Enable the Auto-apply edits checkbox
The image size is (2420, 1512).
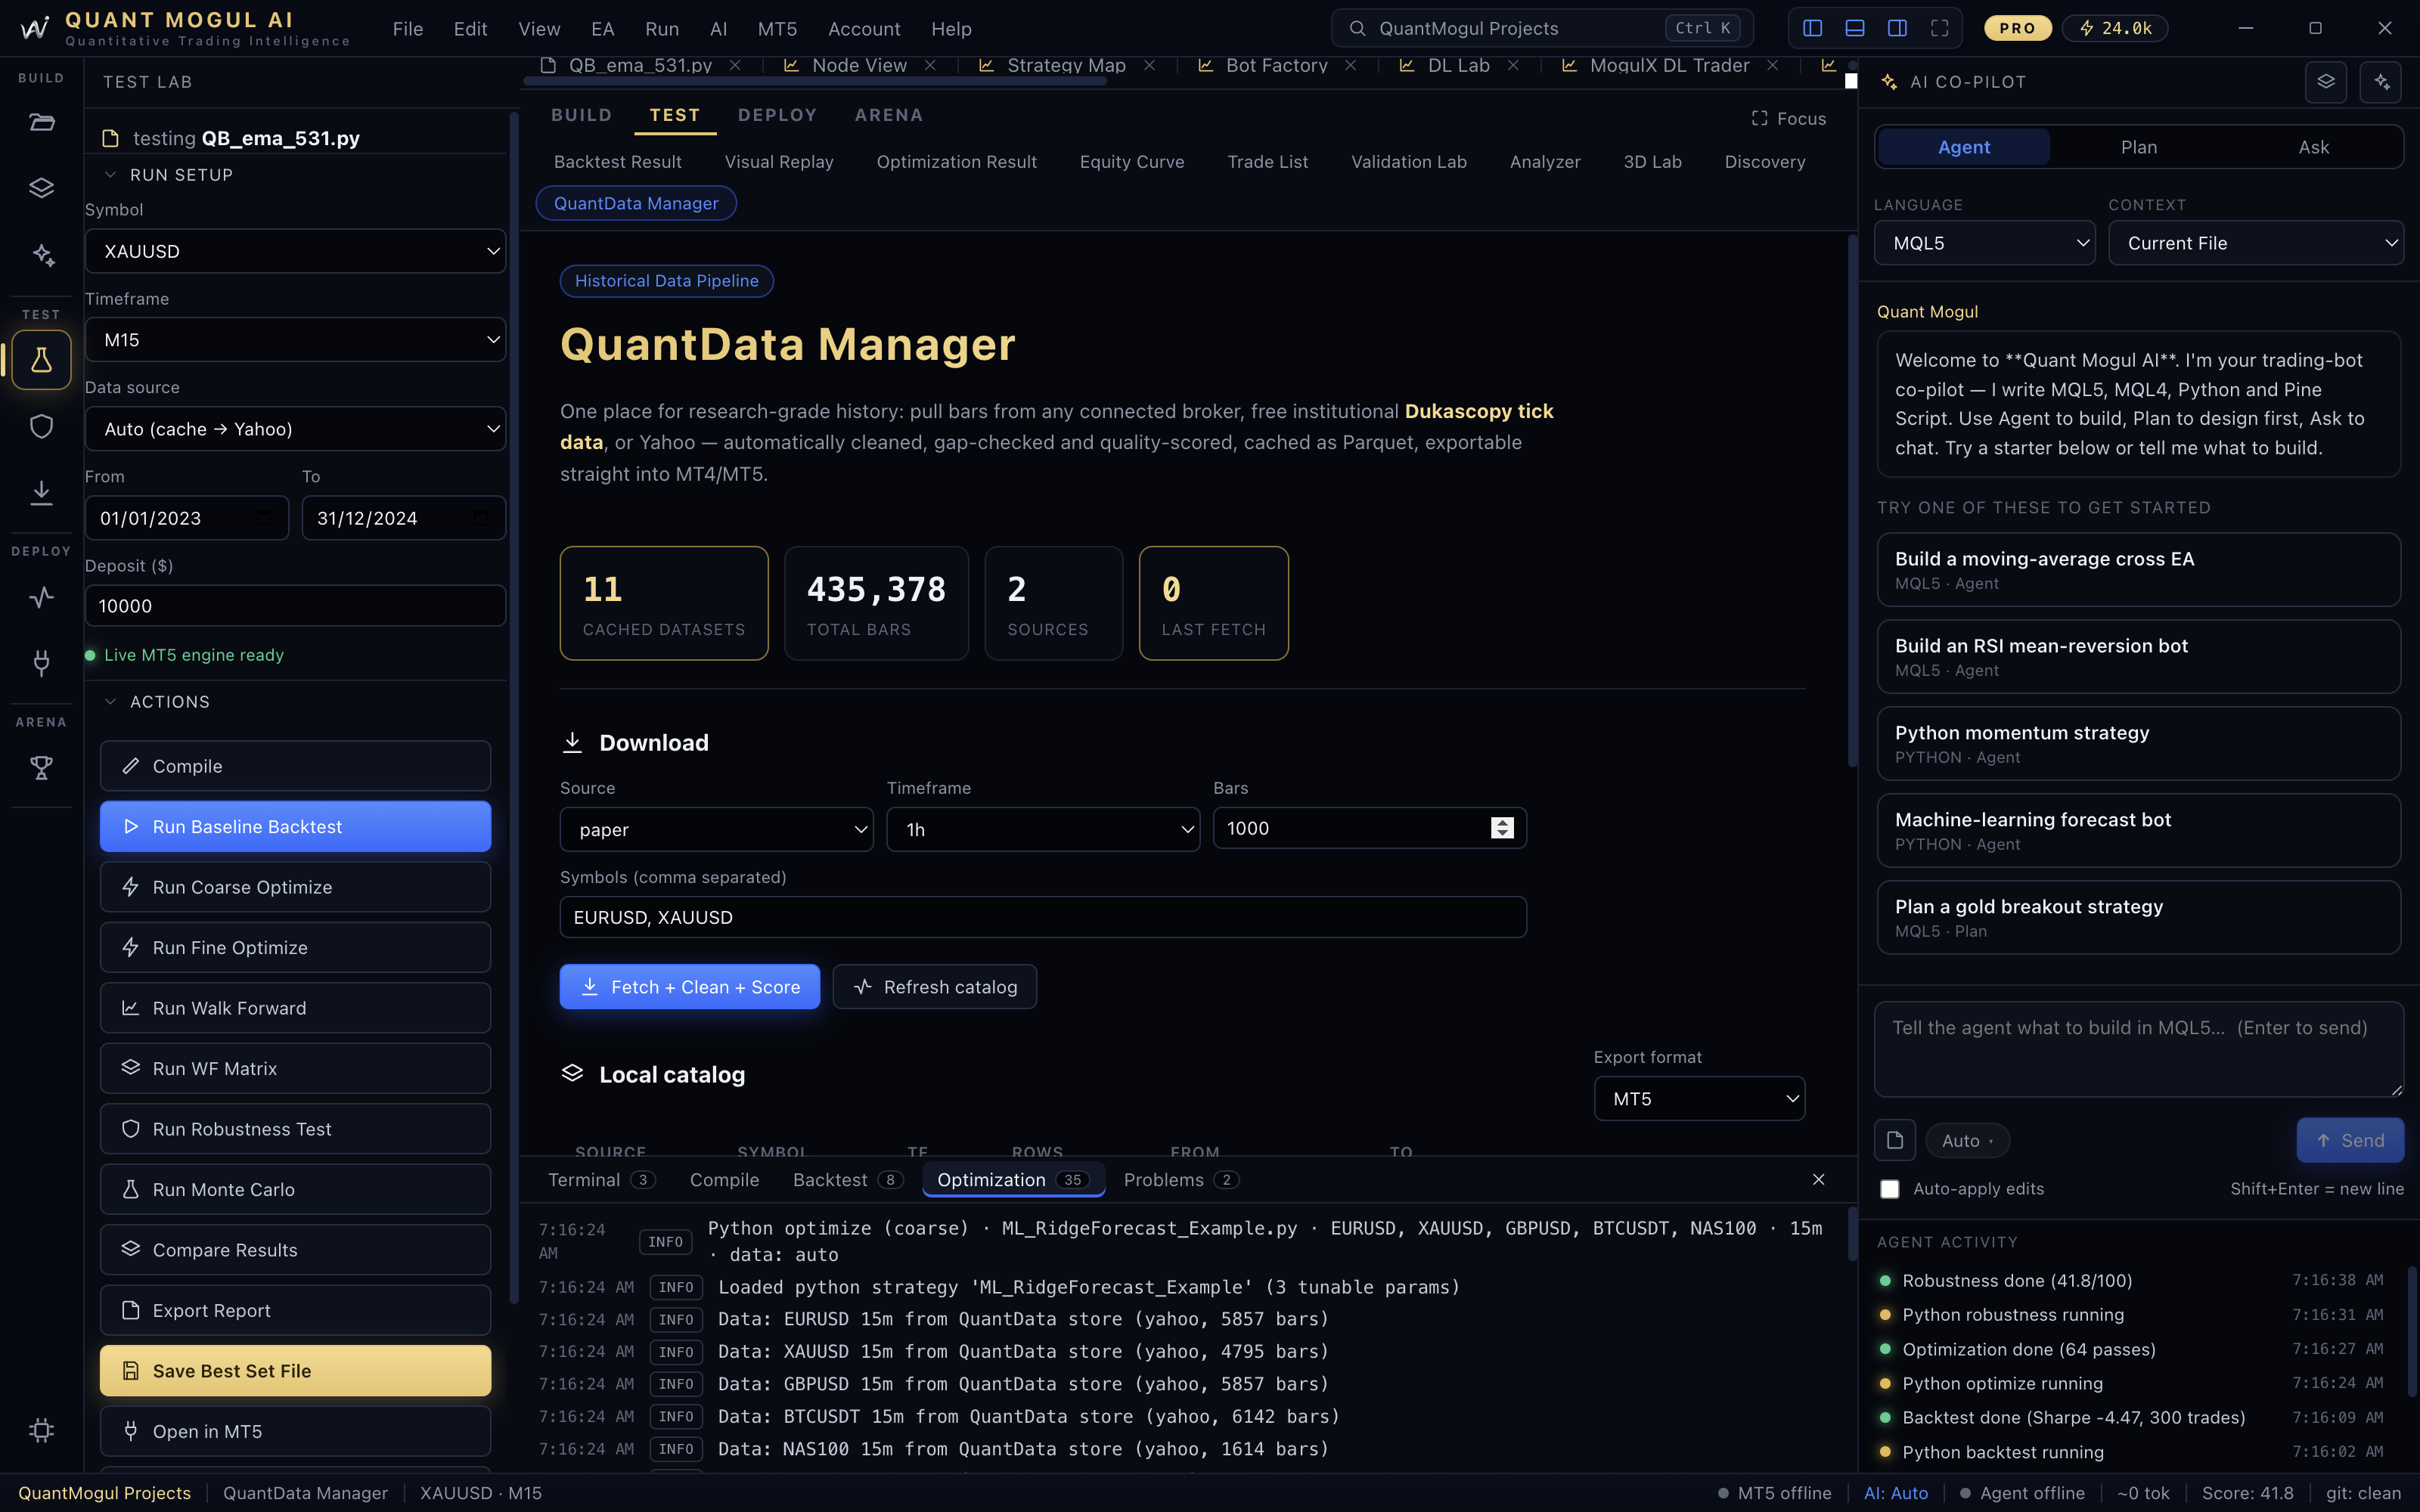[1889, 1189]
